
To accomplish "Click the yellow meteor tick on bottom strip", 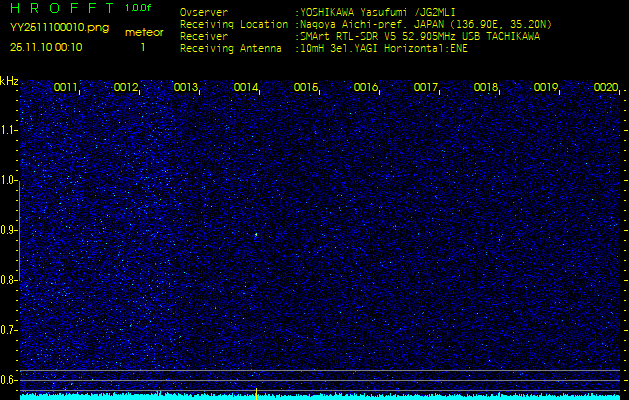I will (x=256, y=394).
